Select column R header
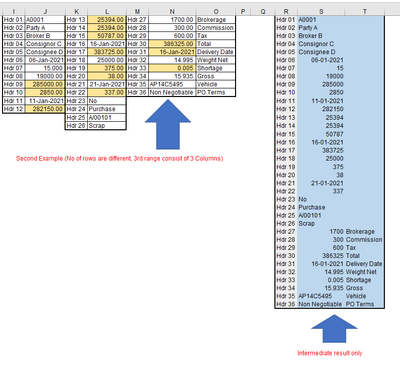400x365 pixels. 286,11
